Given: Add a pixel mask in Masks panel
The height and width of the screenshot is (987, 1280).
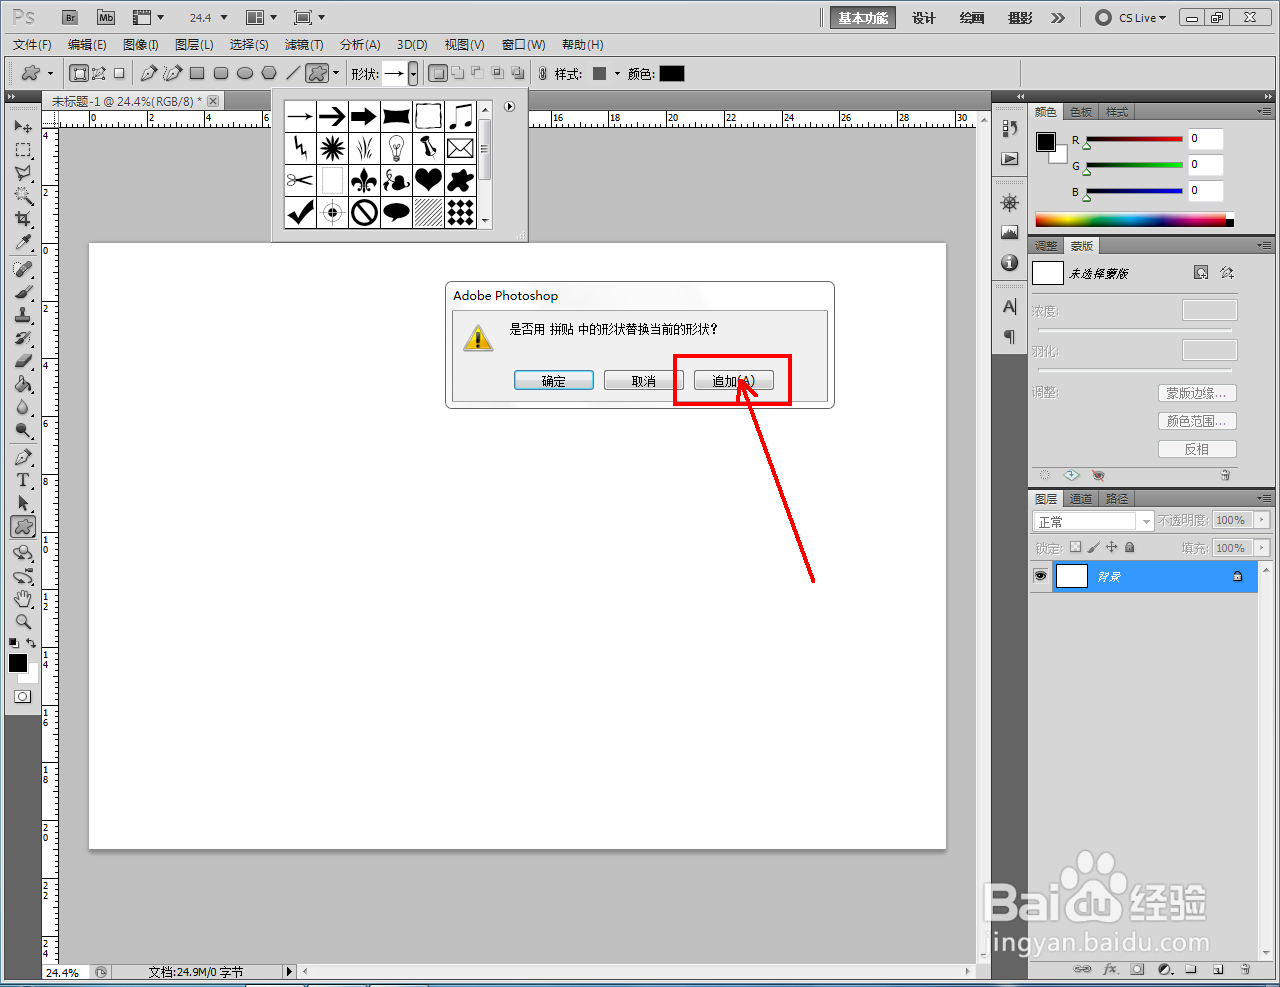Looking at the screenshot, I should pyautogui.click(x=1201, y=273).
